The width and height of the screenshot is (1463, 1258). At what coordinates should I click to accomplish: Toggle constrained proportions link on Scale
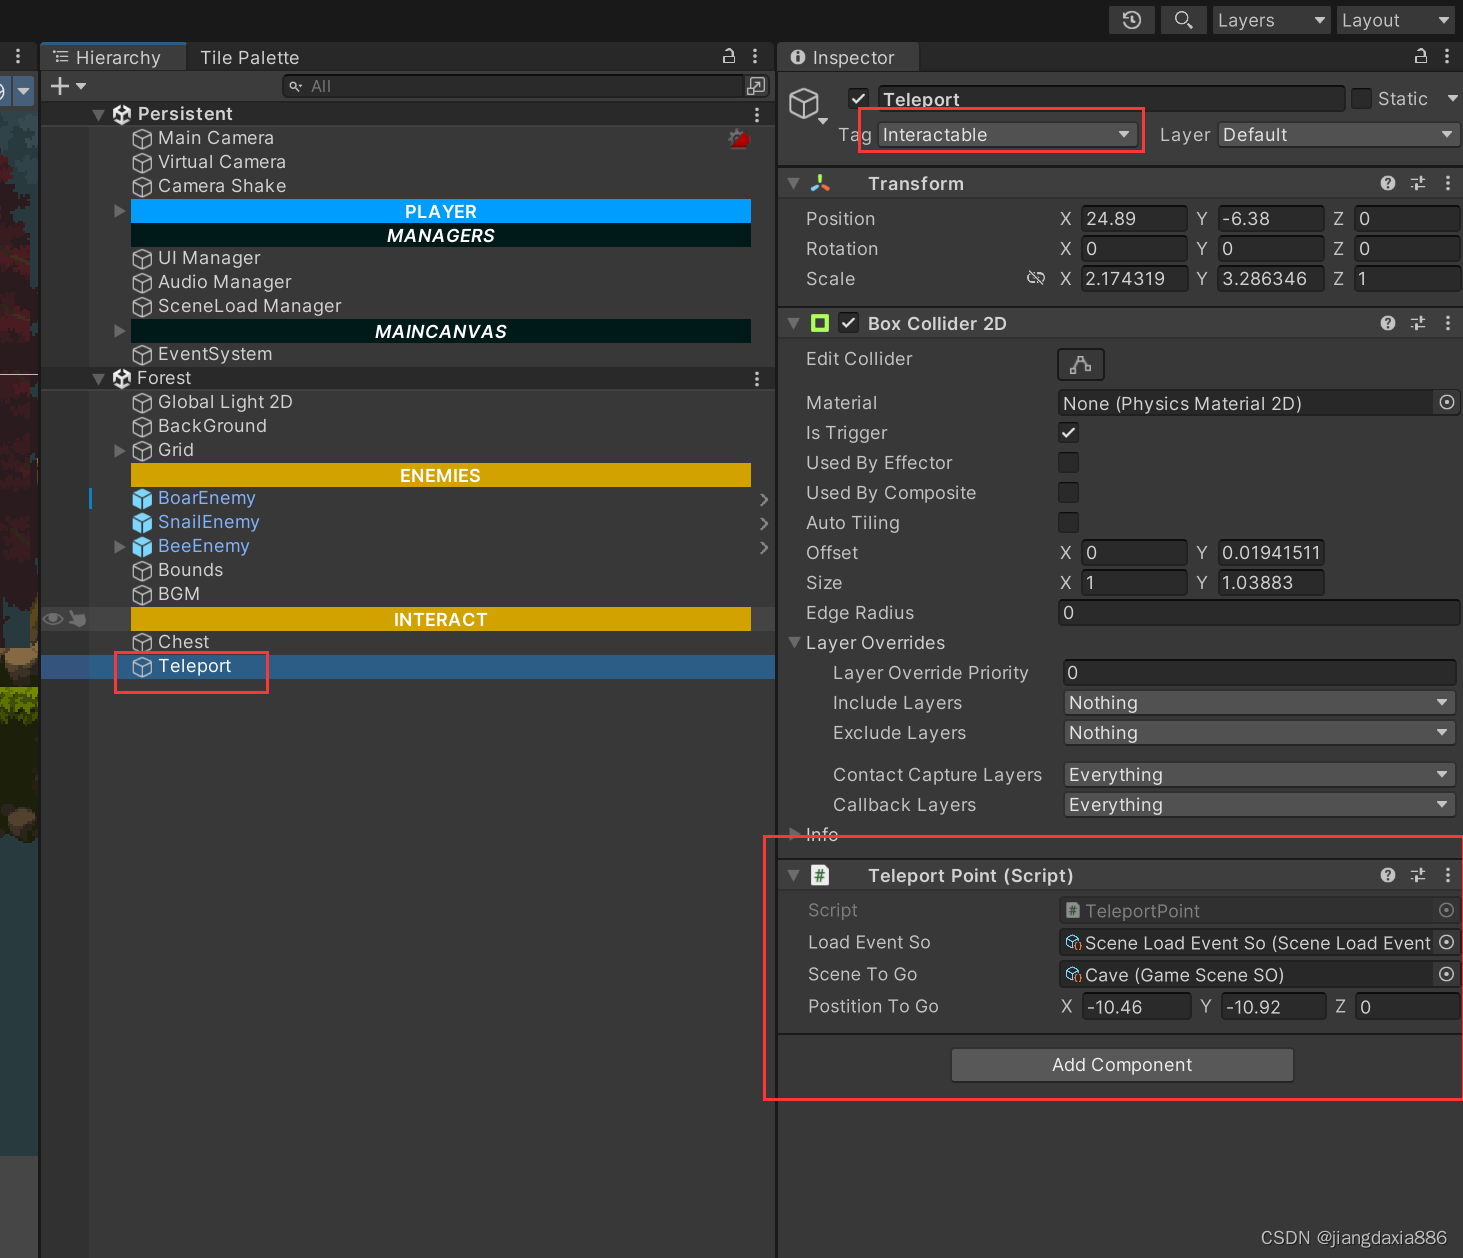1036,278
